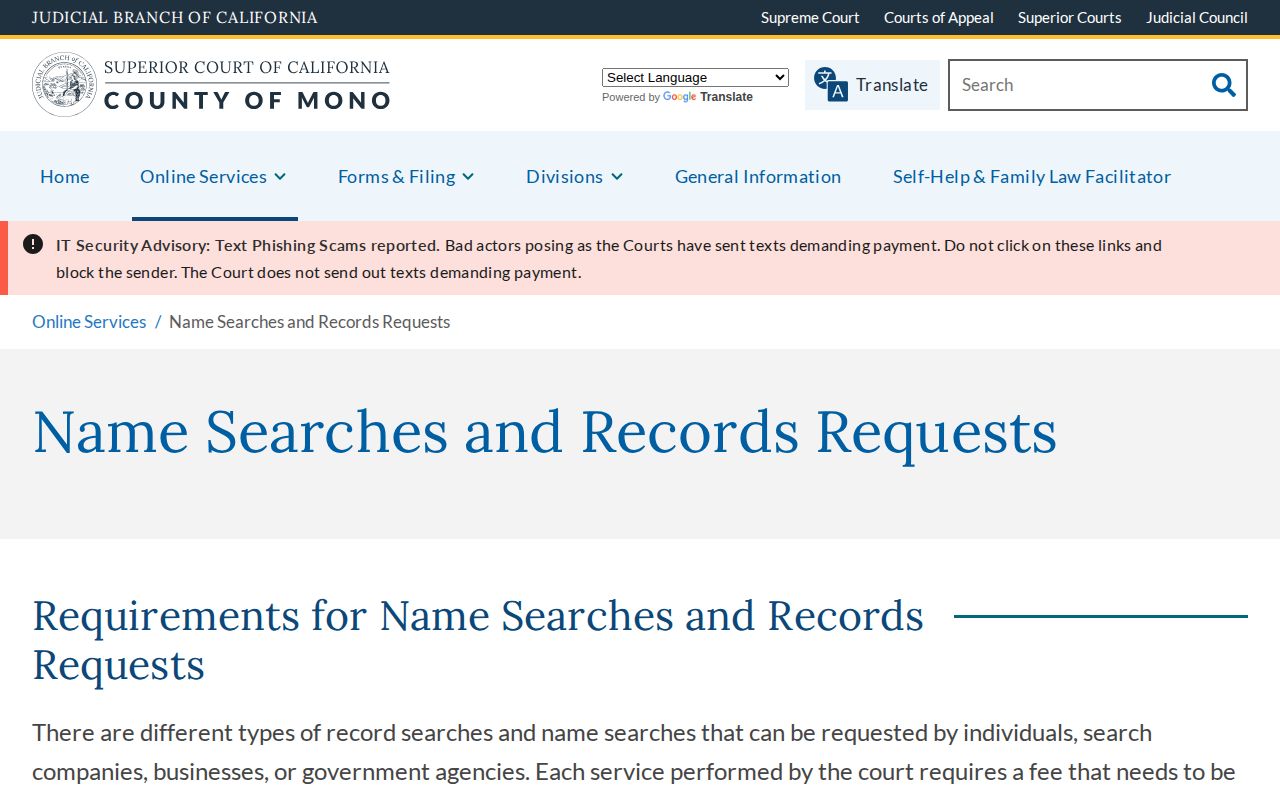Click the Online Services breadcrumb link
This screenshot has height=800, width=1280.
pyautogui.click(x=89, y=321)
